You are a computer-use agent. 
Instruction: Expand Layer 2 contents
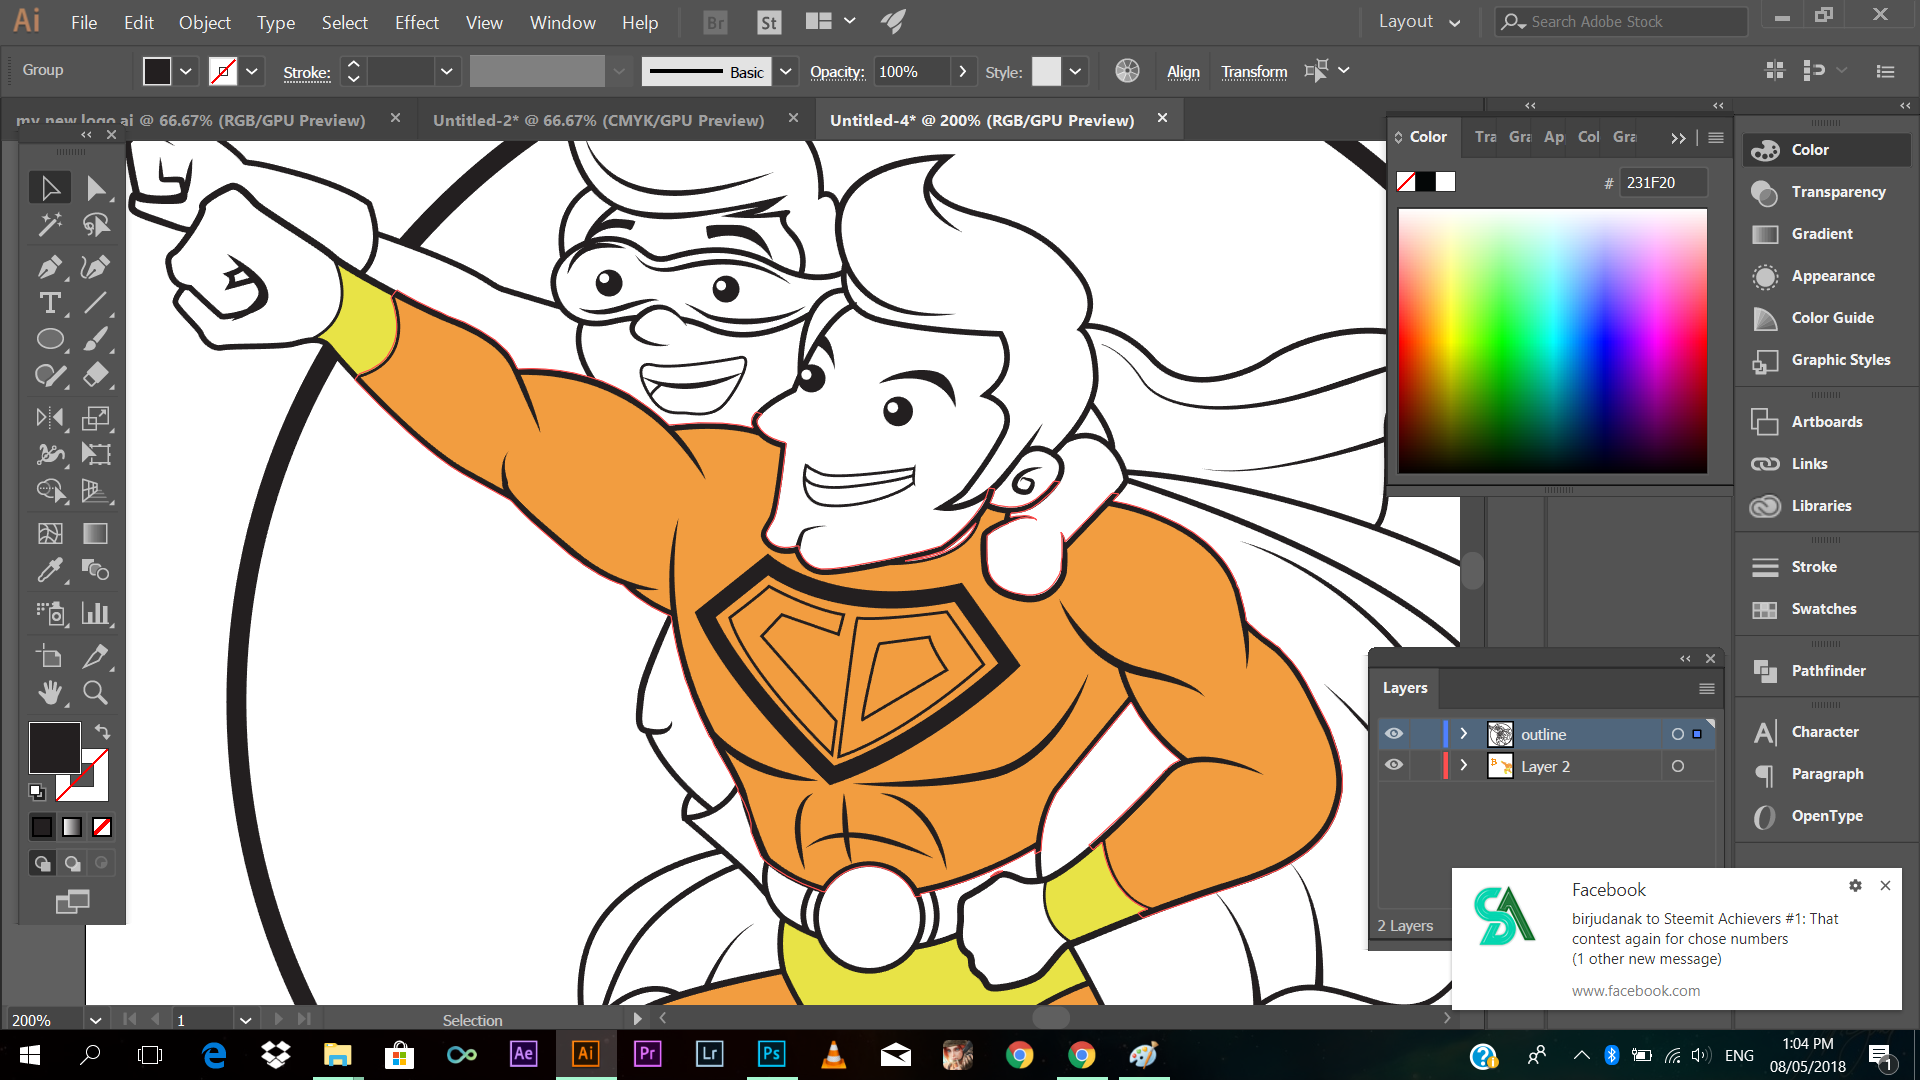[x=1464, y=766]
